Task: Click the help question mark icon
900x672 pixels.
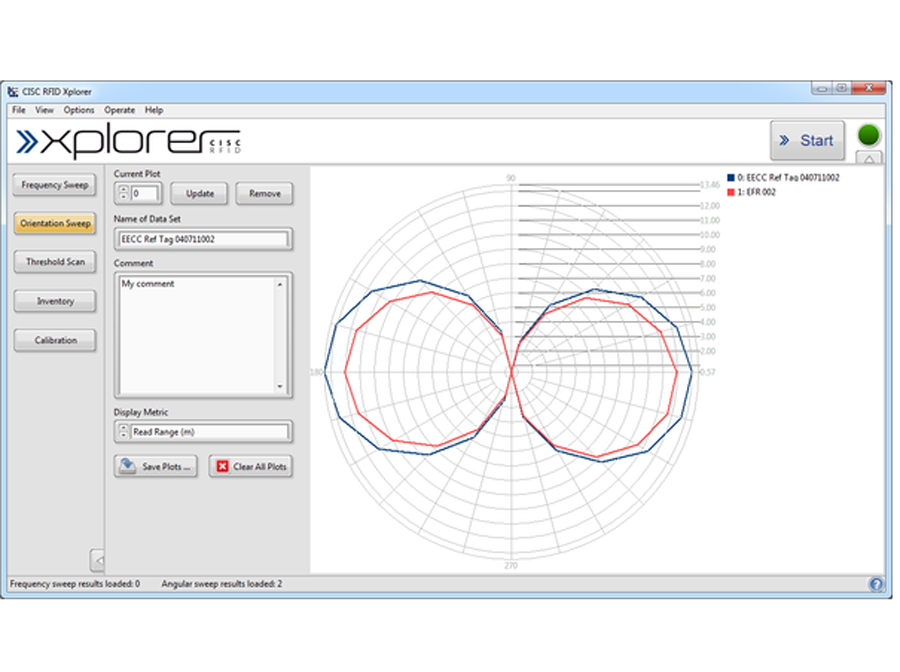Action: point(876,585)
